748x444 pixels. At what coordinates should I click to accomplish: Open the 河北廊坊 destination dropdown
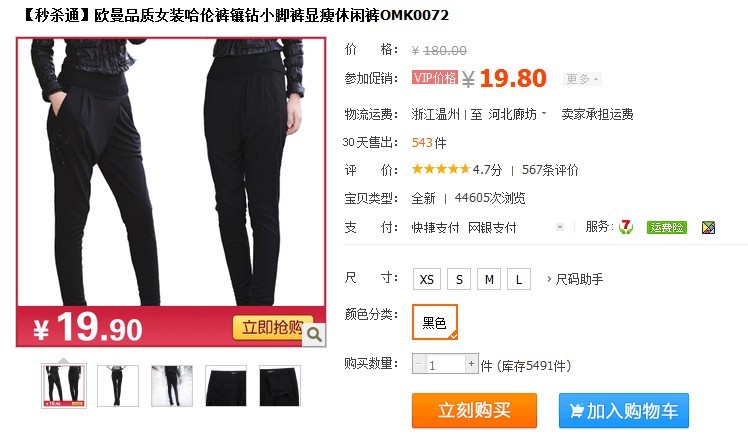tap(517, 114)
